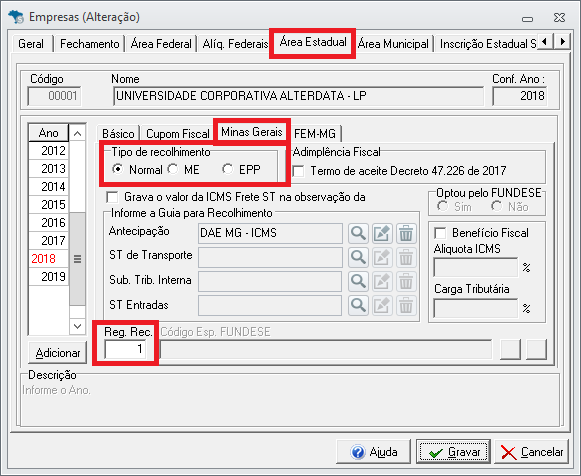Enable Termo de aceite Decreto 47.226 checkbox
The image size is (581, 476).
point(298,171)
